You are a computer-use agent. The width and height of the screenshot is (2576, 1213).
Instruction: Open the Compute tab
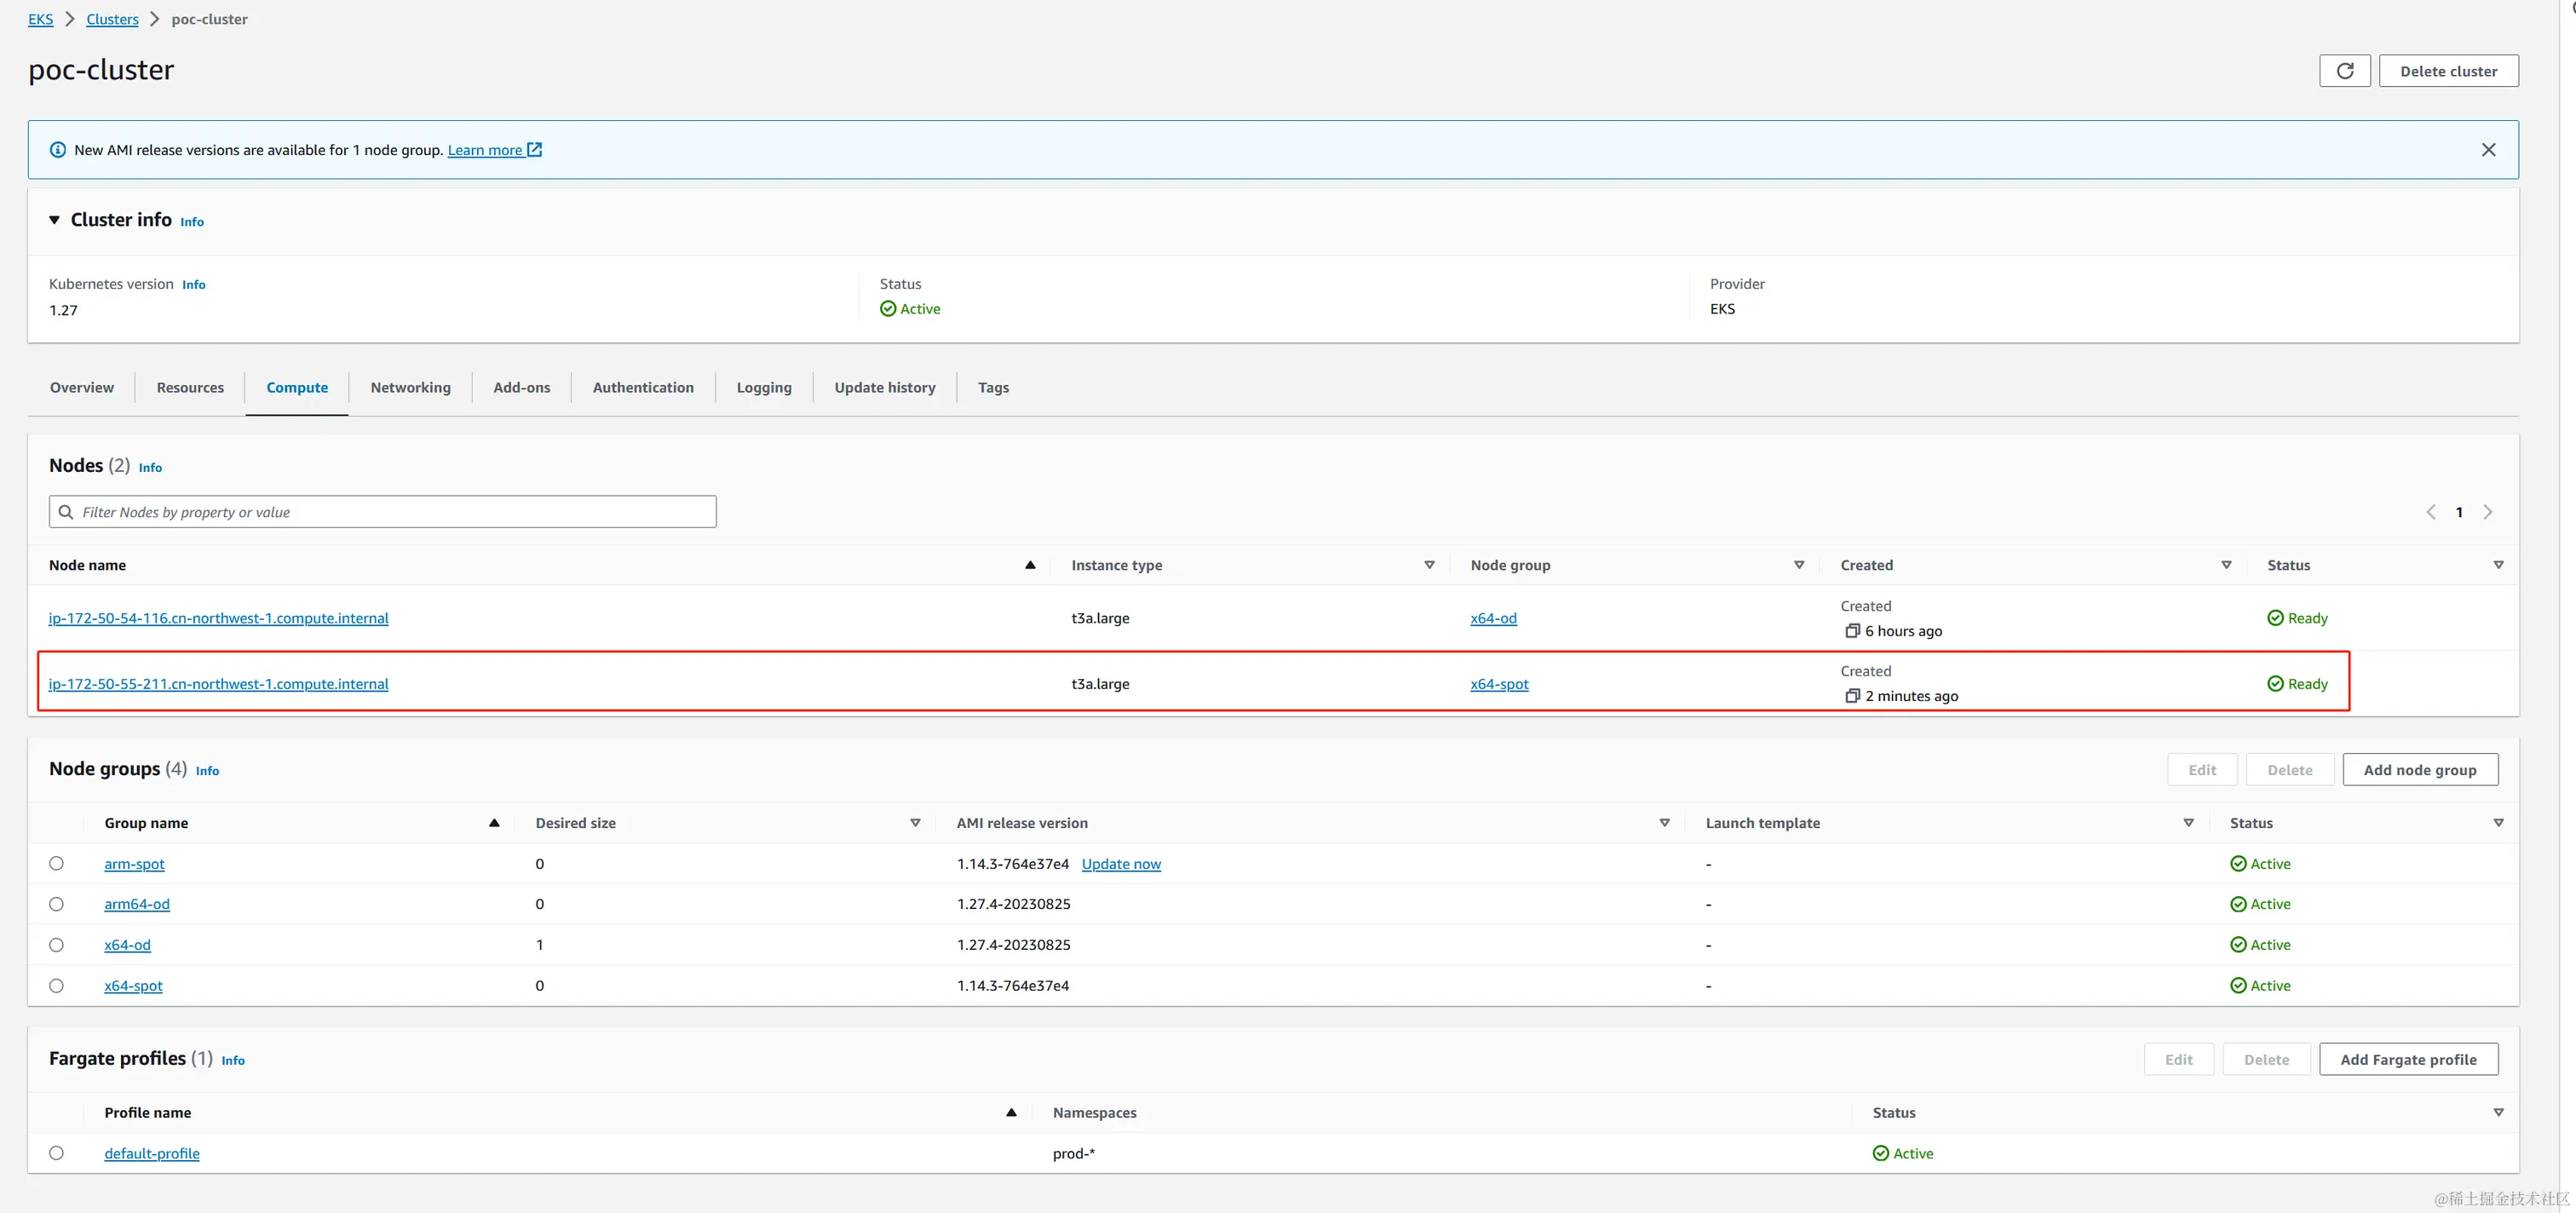[297, 388]
